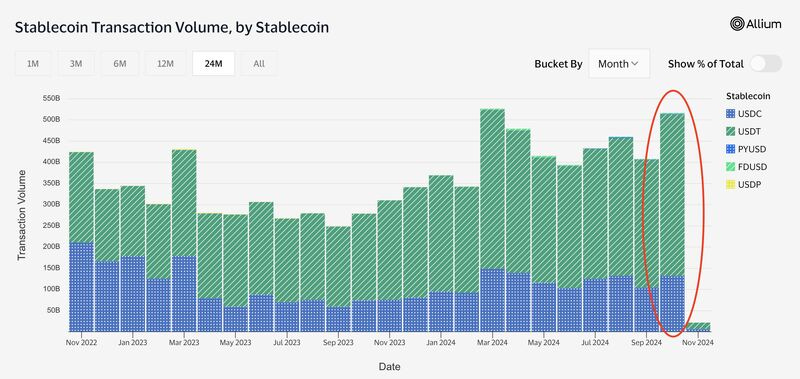Click the 300B y-axis label
The width and height of the screenshot is (800, 379).
(51, 204)
